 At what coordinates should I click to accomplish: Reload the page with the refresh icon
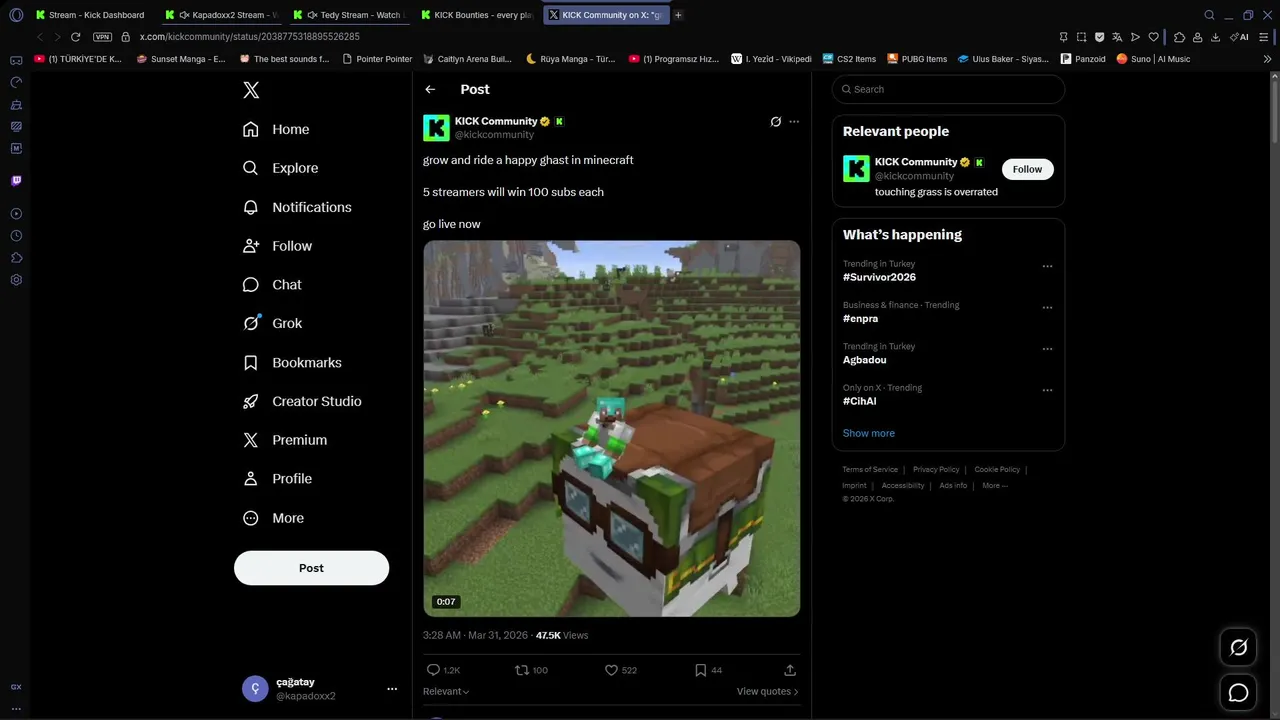tap(75, 37)
